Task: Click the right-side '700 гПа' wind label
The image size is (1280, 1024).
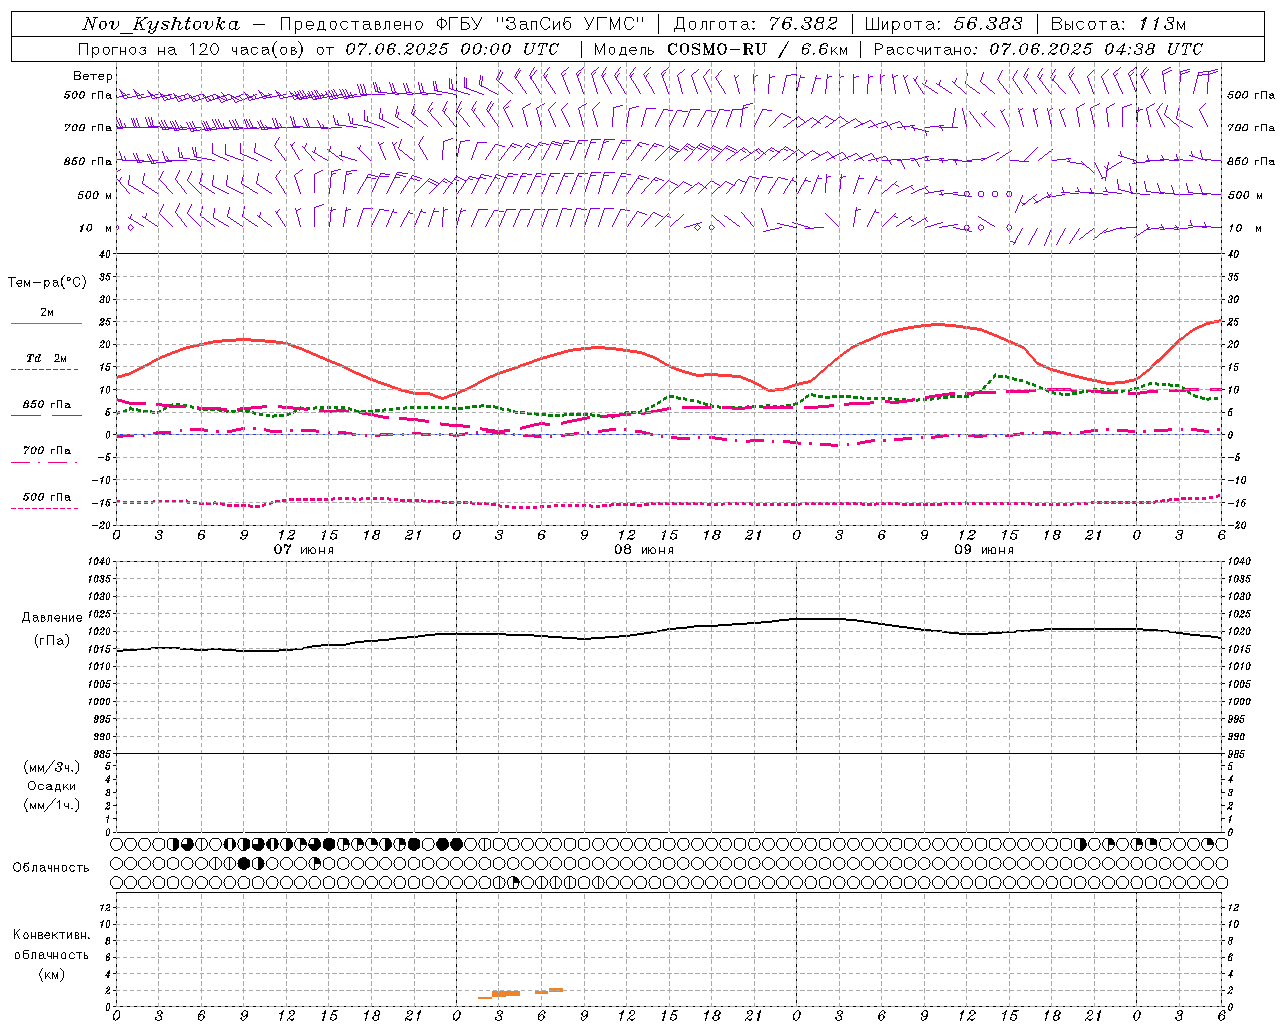Action: click(1251, 128)
